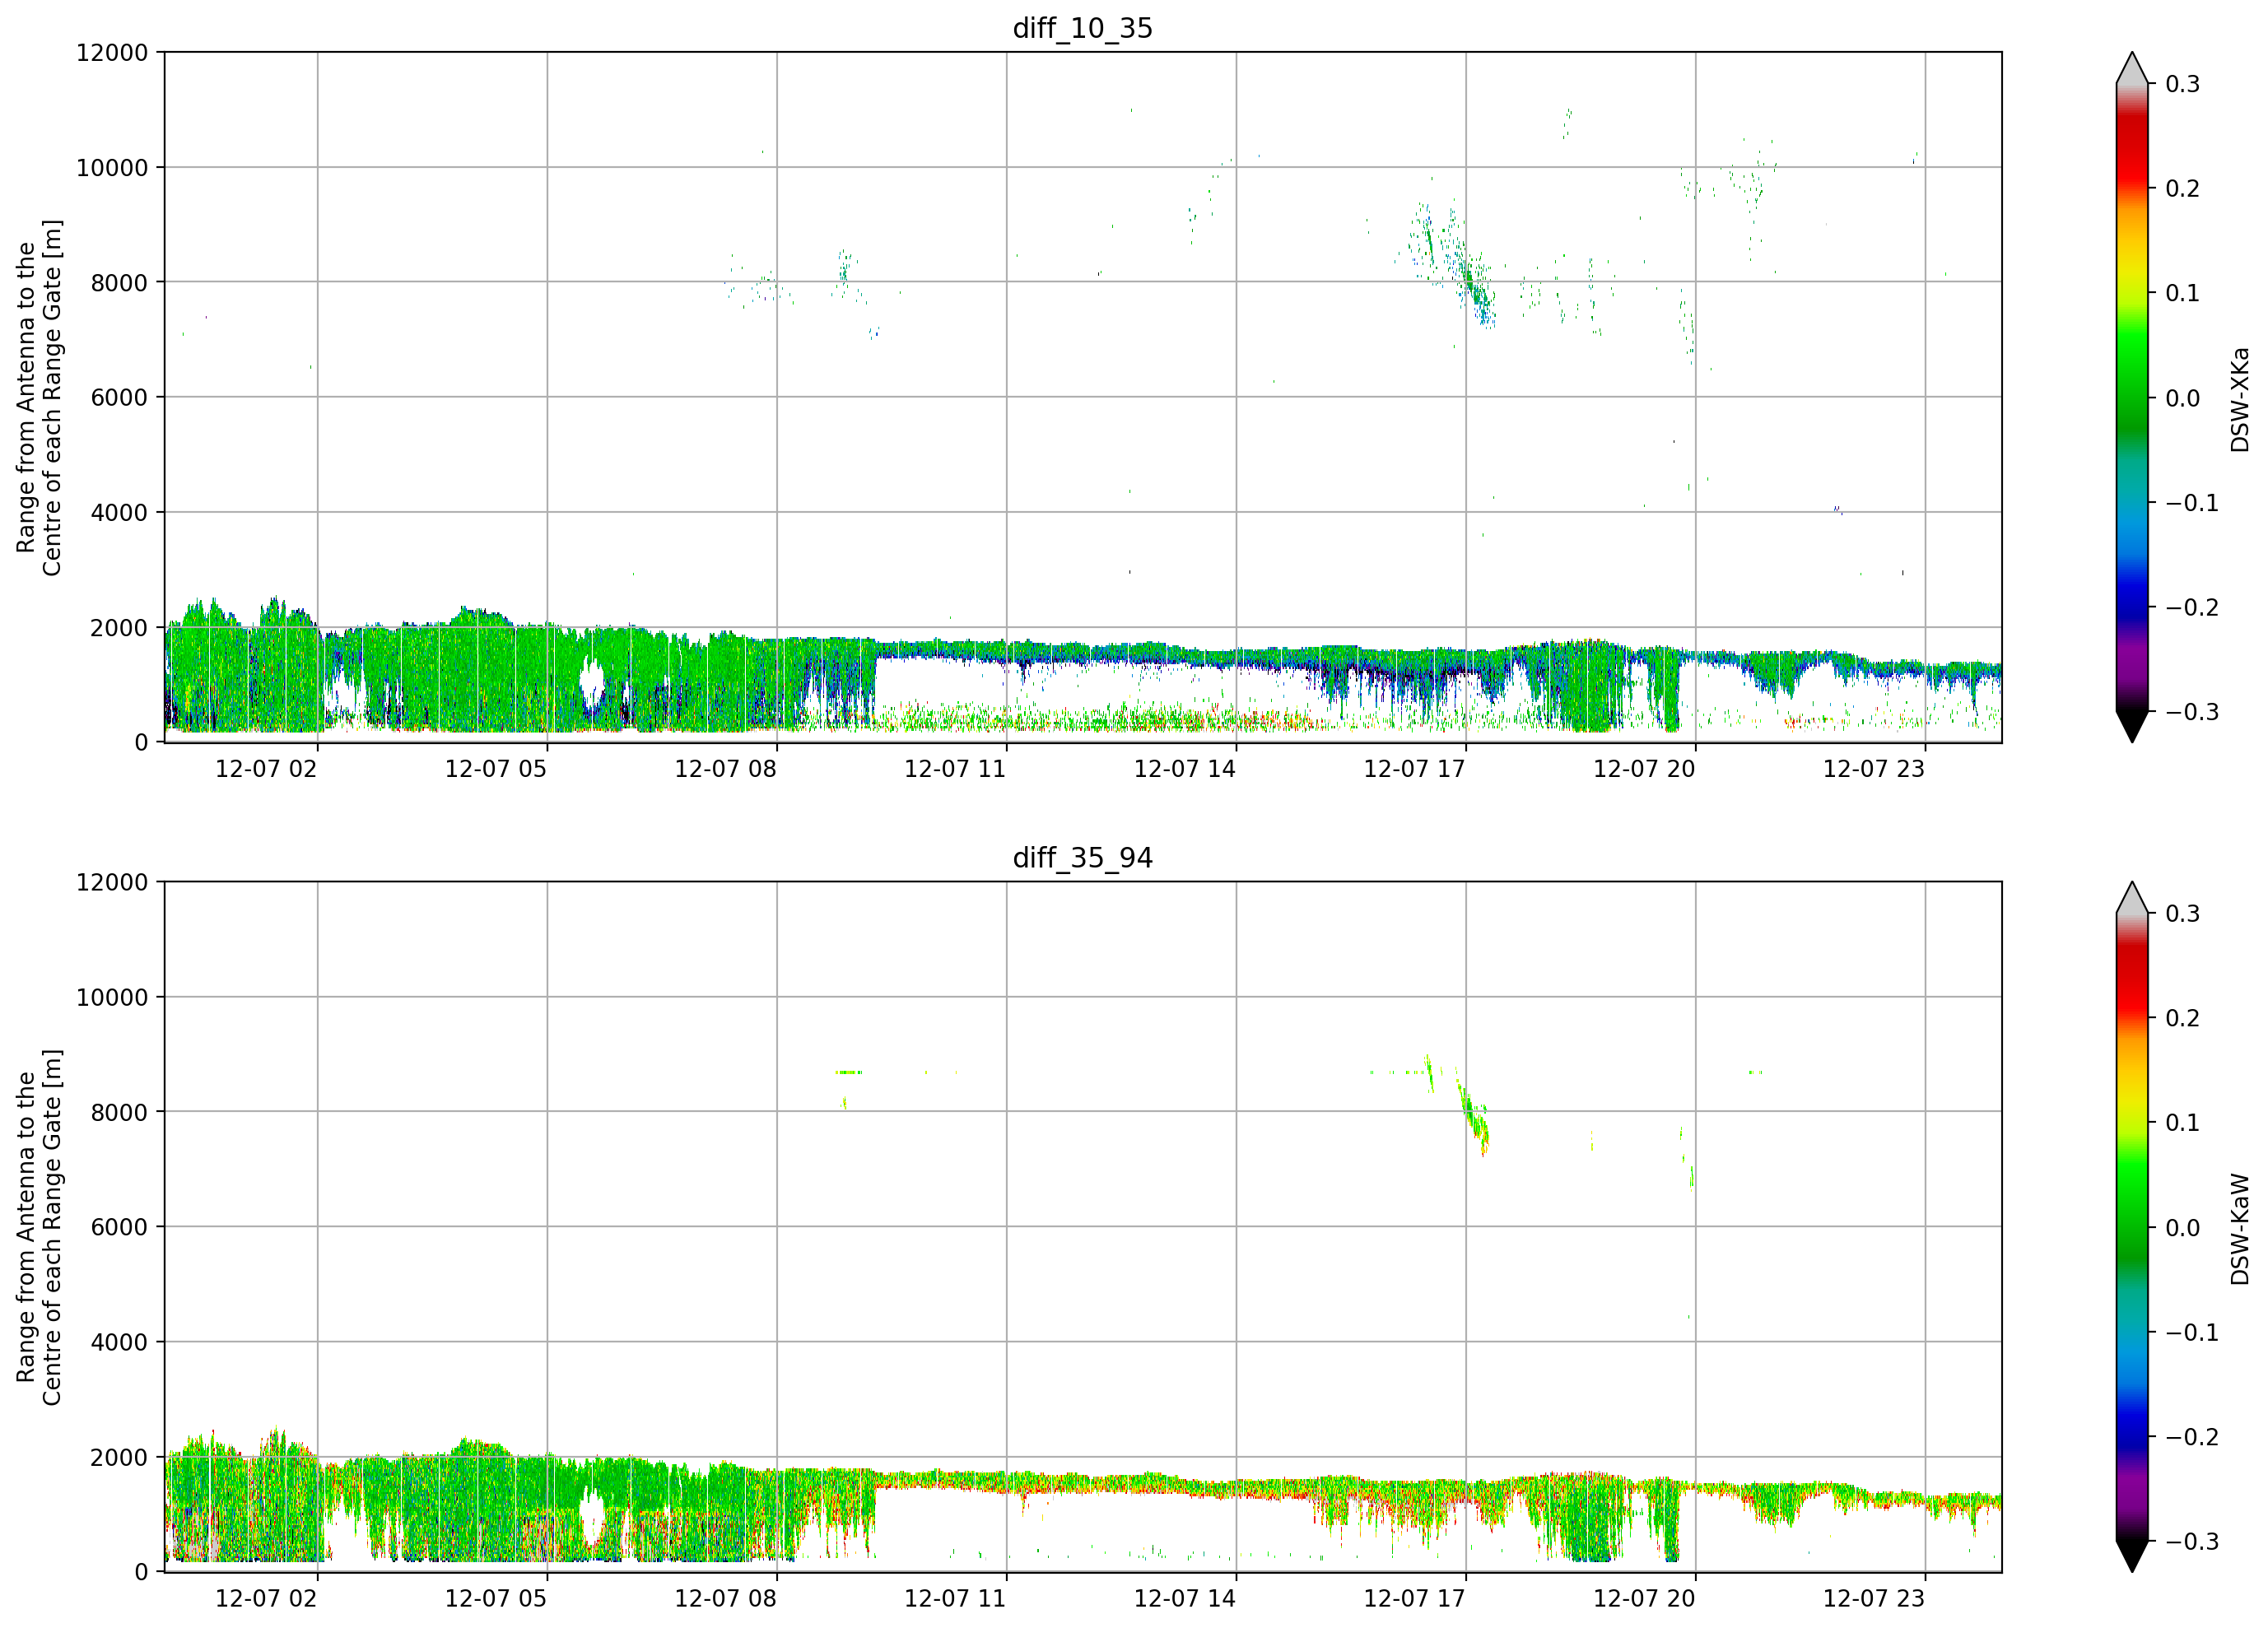Click the 4000 y-tick of the diff_10_35 plot

119,513
